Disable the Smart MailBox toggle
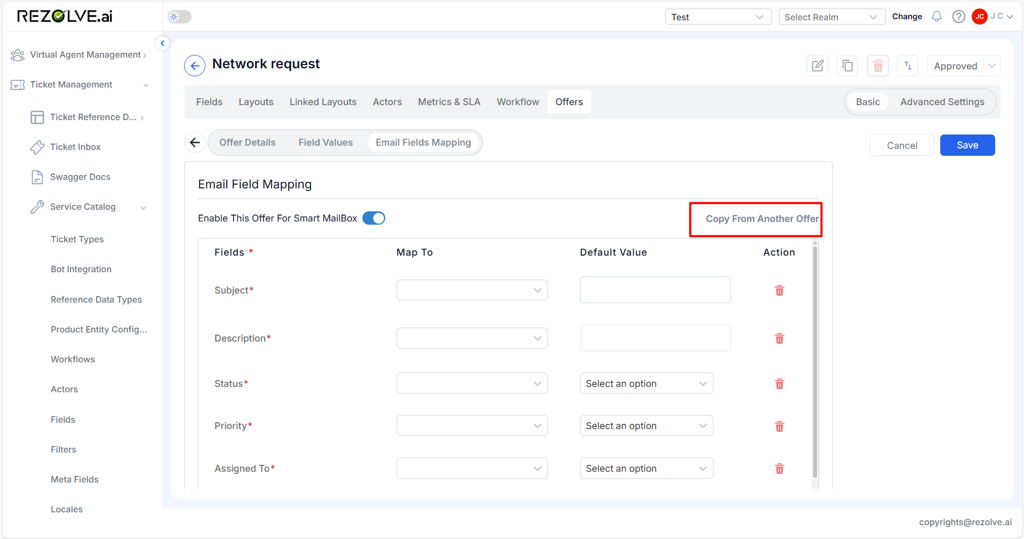This screenshot has height=539, width=1024. point(374,218)
